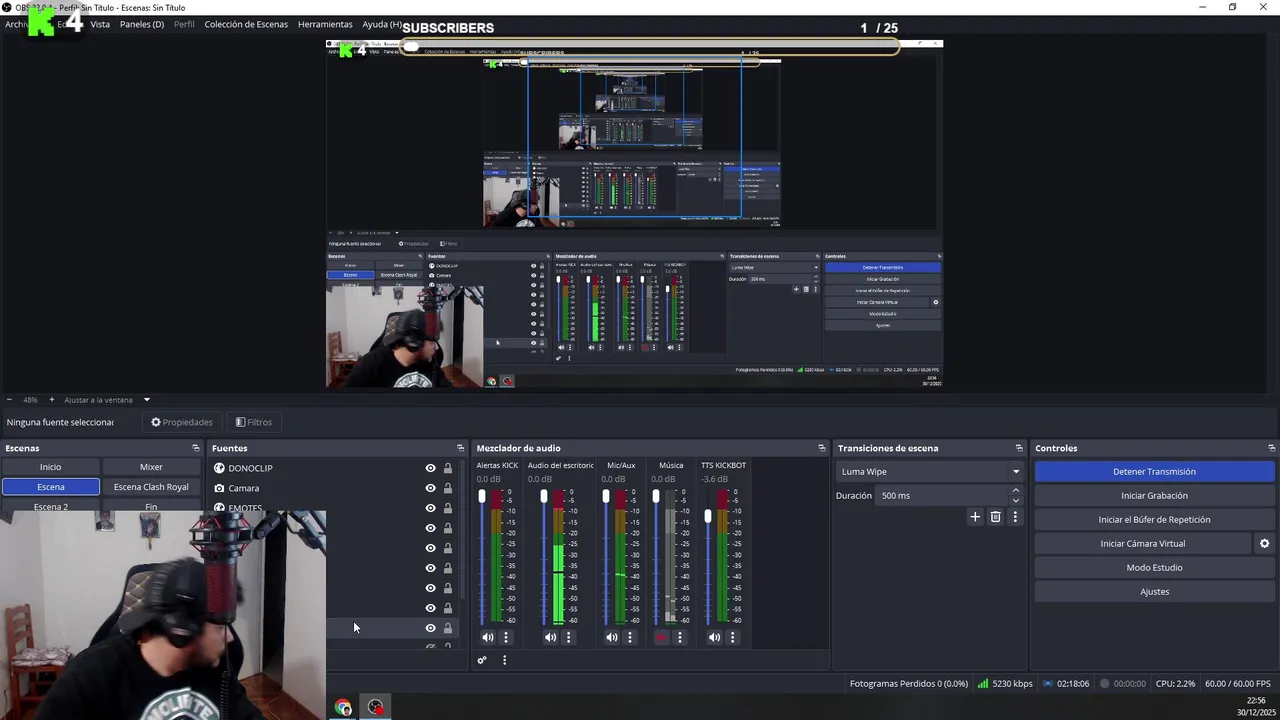The width and height of the screenshot is (1280, 720).
Task: Lock the EMOTES source
Action: [447, 508]
